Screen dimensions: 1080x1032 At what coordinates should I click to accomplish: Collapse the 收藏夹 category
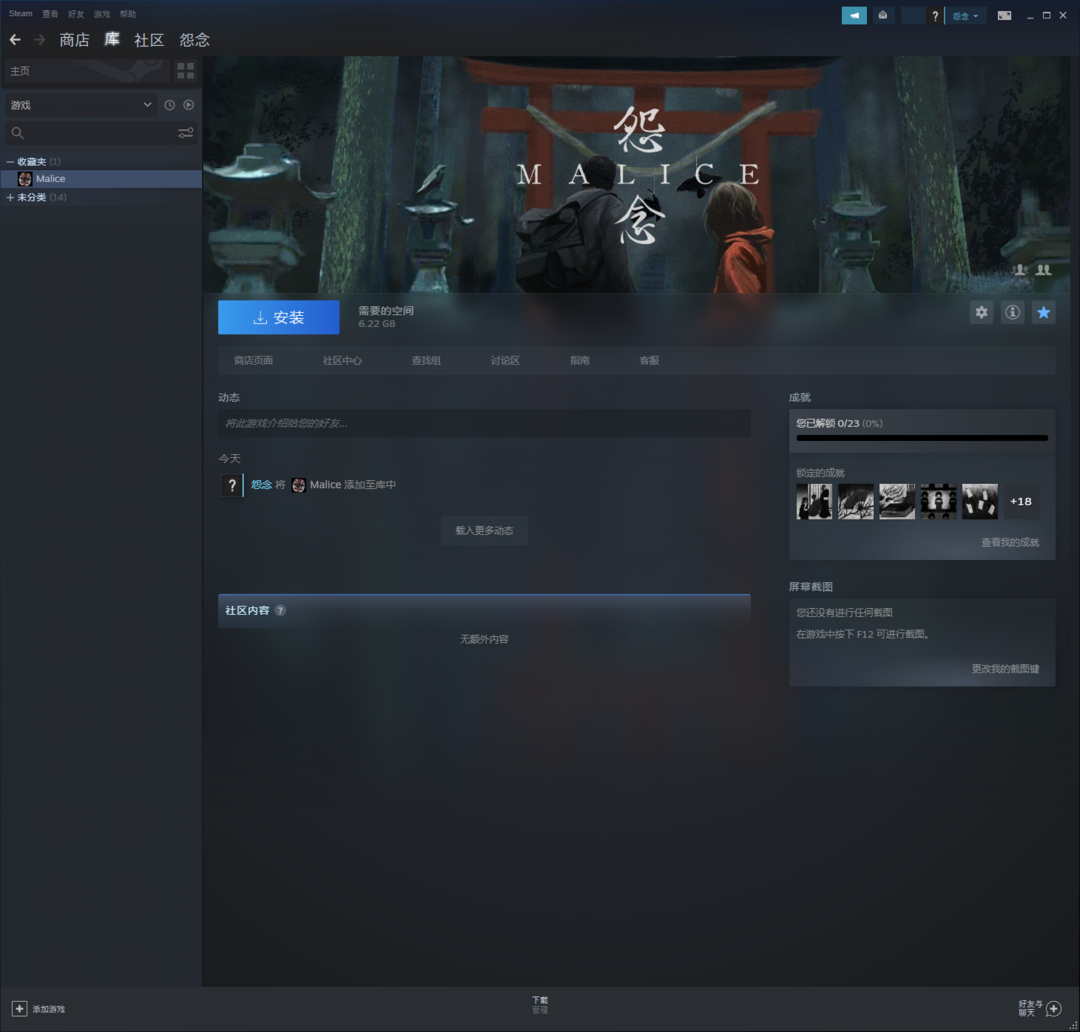pos(11,162)
